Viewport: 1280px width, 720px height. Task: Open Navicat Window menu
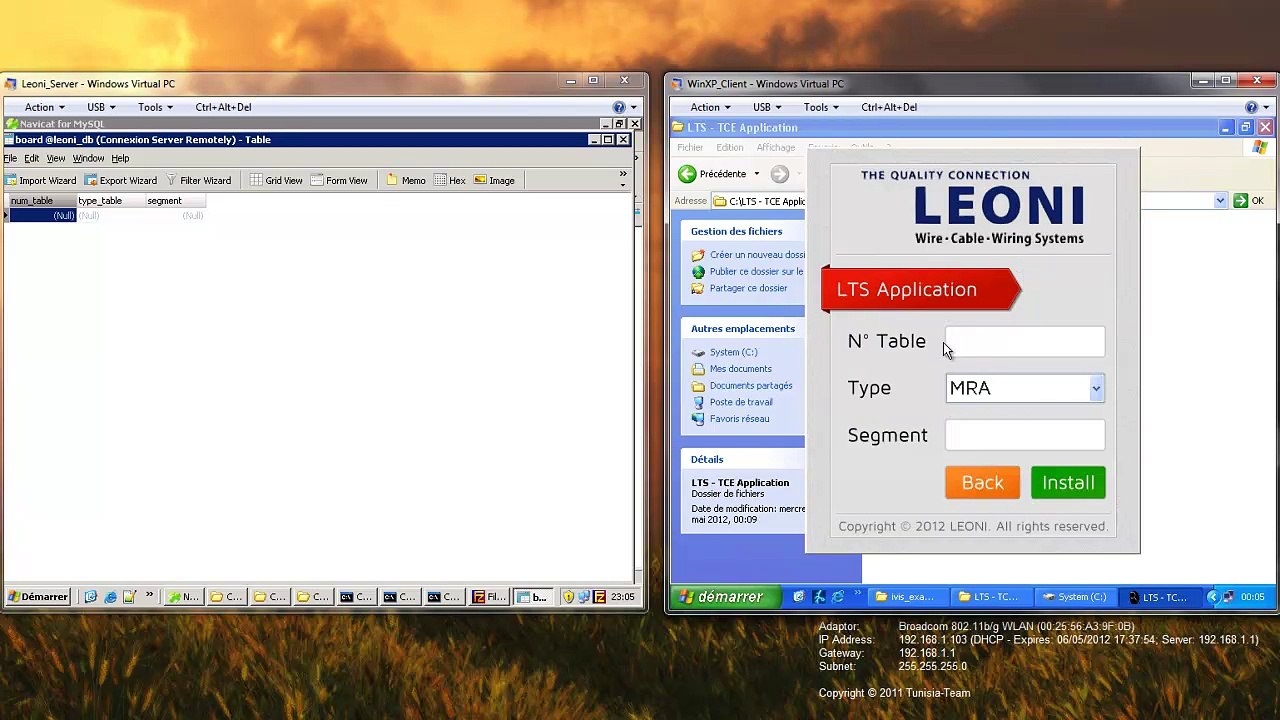tap(88, 158)
